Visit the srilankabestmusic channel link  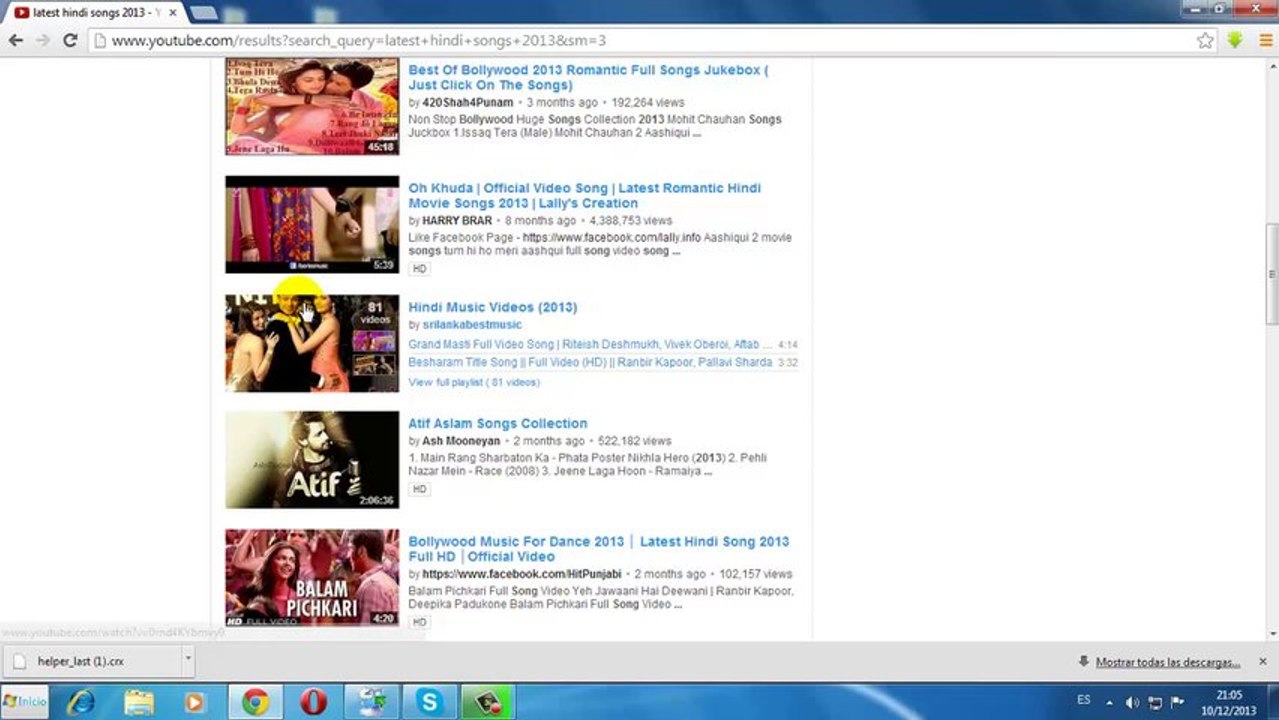[472, 324]
